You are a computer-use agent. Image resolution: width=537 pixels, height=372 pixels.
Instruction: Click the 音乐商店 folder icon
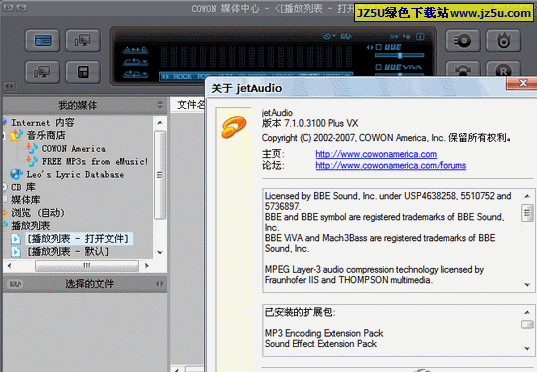[16, 135]
